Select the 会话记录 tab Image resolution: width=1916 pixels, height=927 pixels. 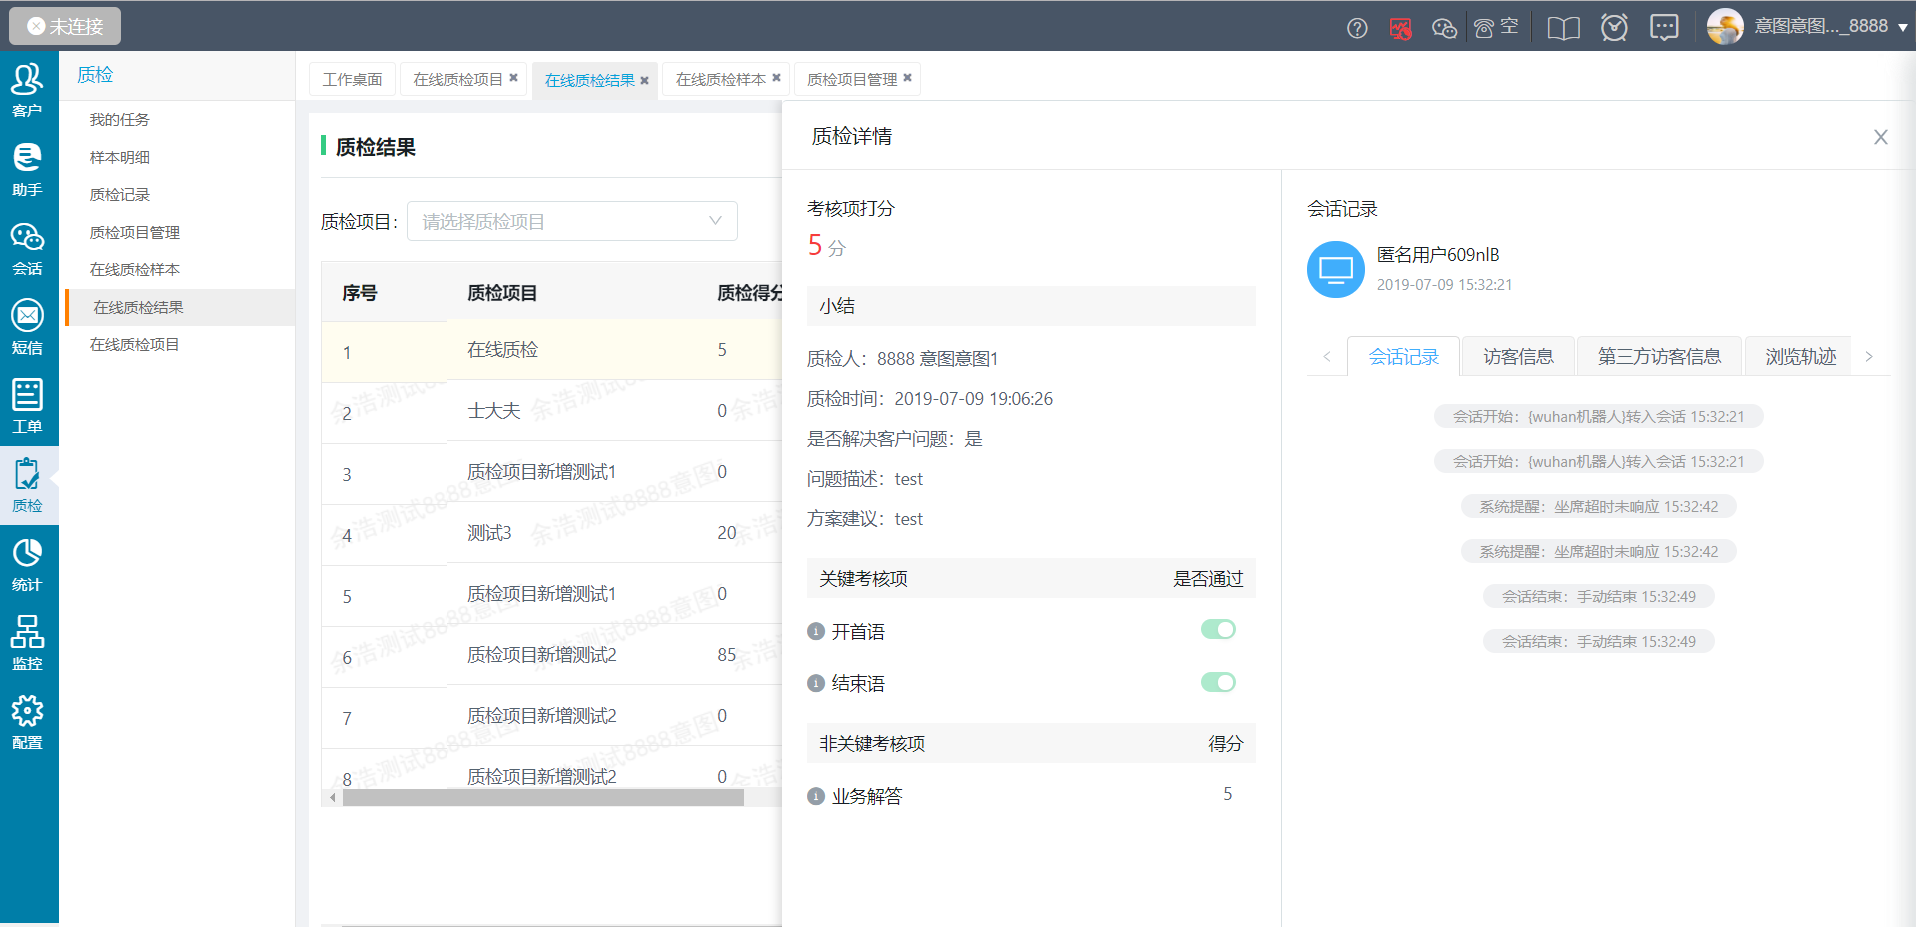click(x=1403, y=357)
